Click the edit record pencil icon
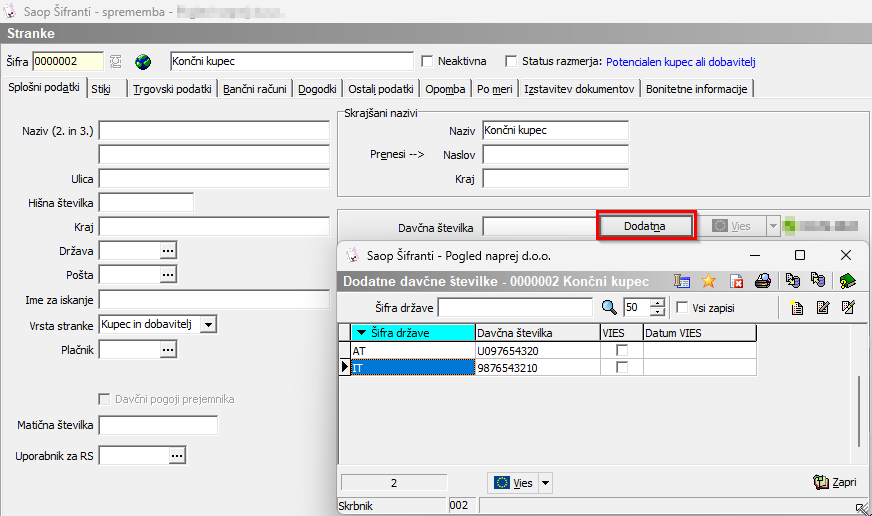 point(823,307)
